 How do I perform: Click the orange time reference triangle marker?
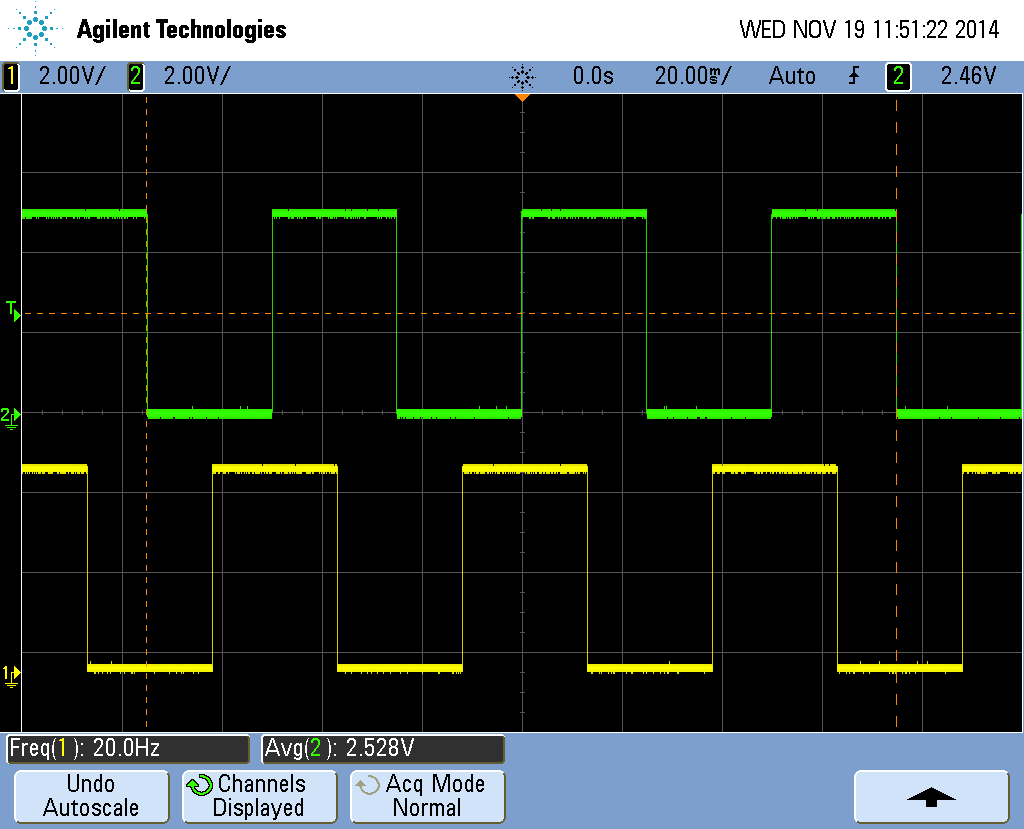[x=522, y=98]
